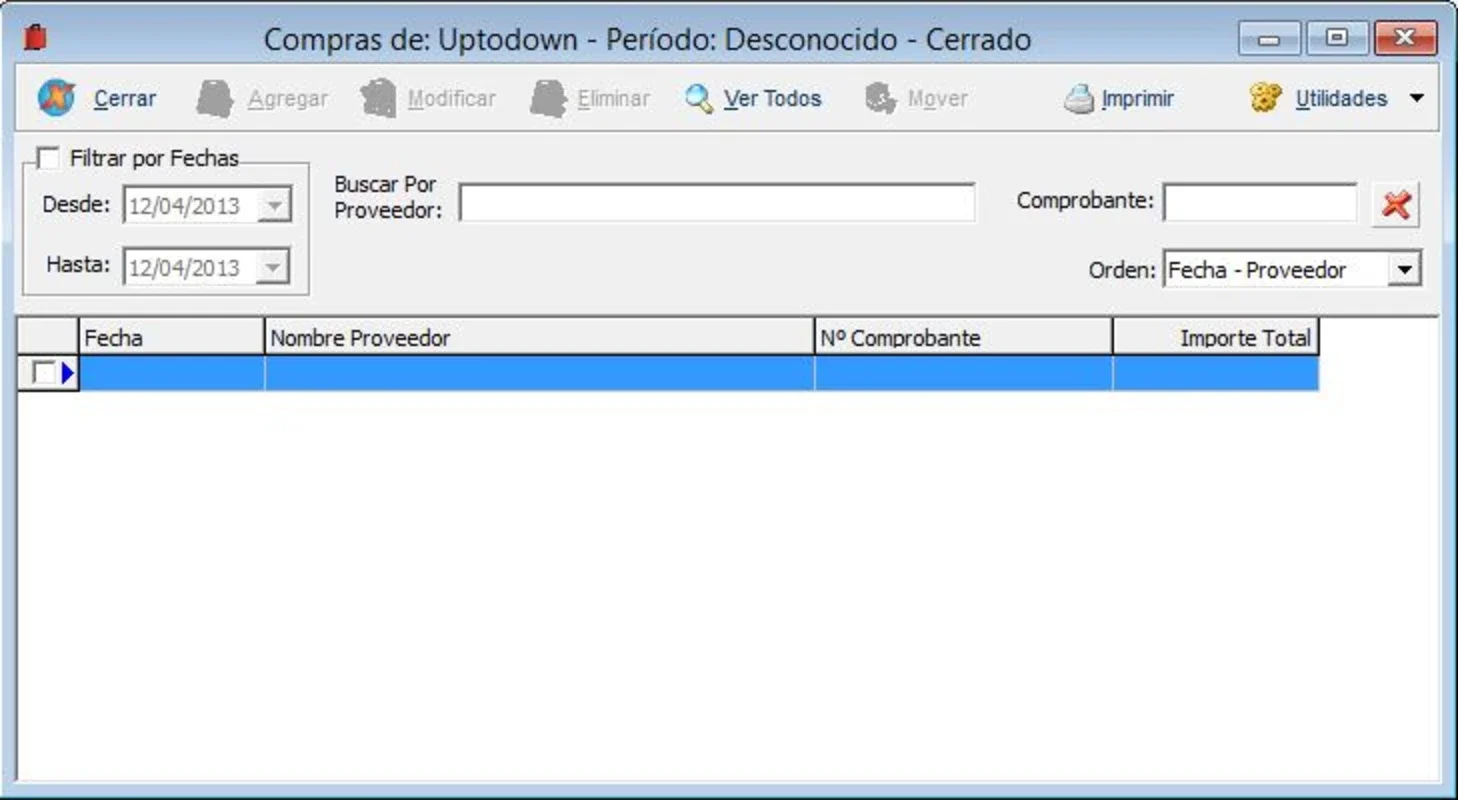
Task: Sort by the Fecha column header
Action: click(x=171, y=338)
